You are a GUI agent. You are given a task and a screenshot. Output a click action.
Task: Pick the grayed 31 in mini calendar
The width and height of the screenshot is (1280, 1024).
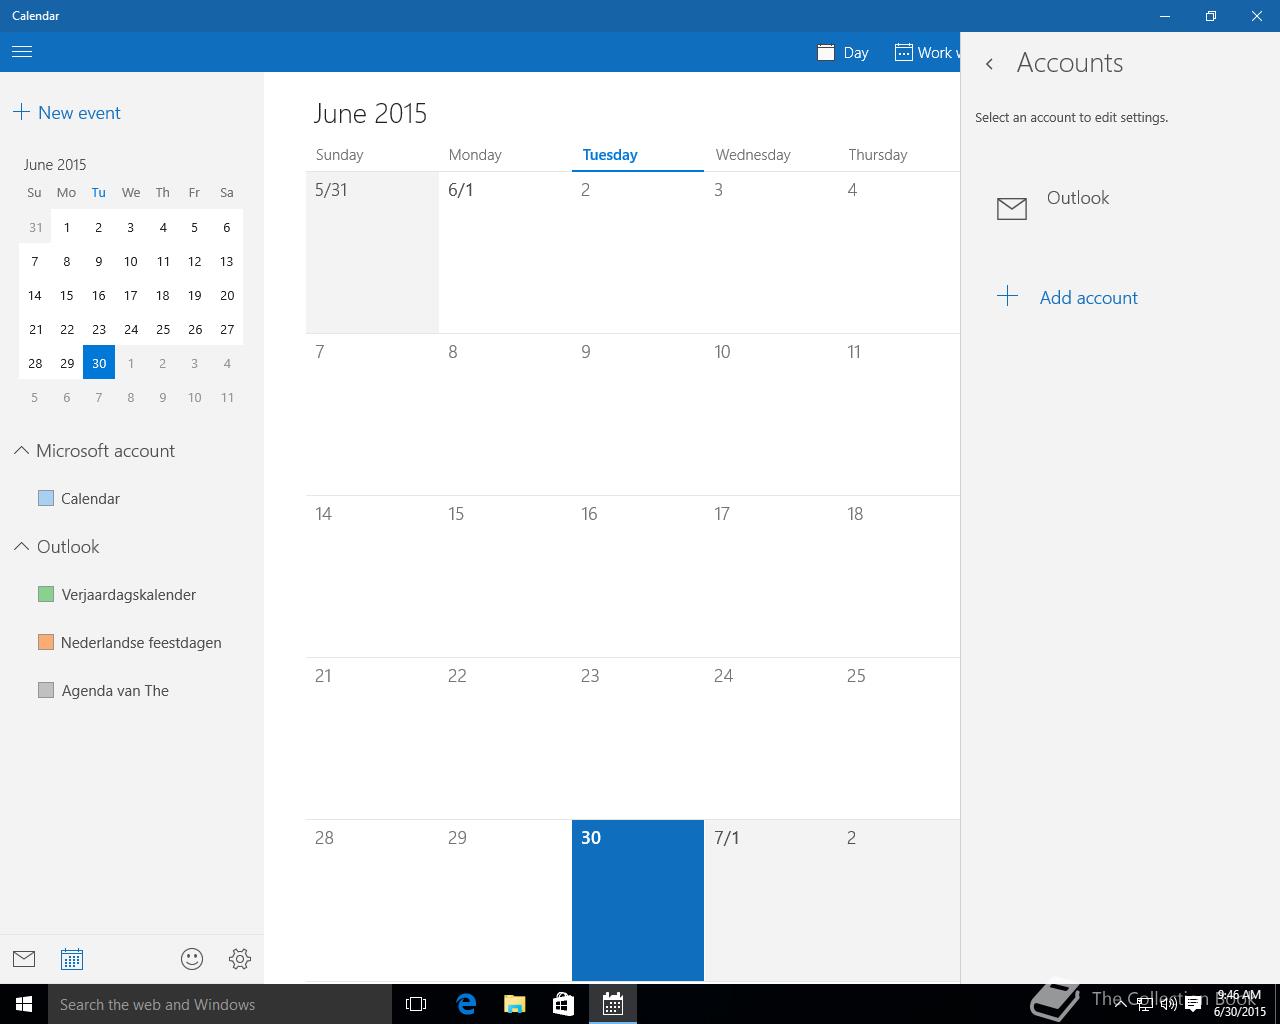tap(35, 227)
